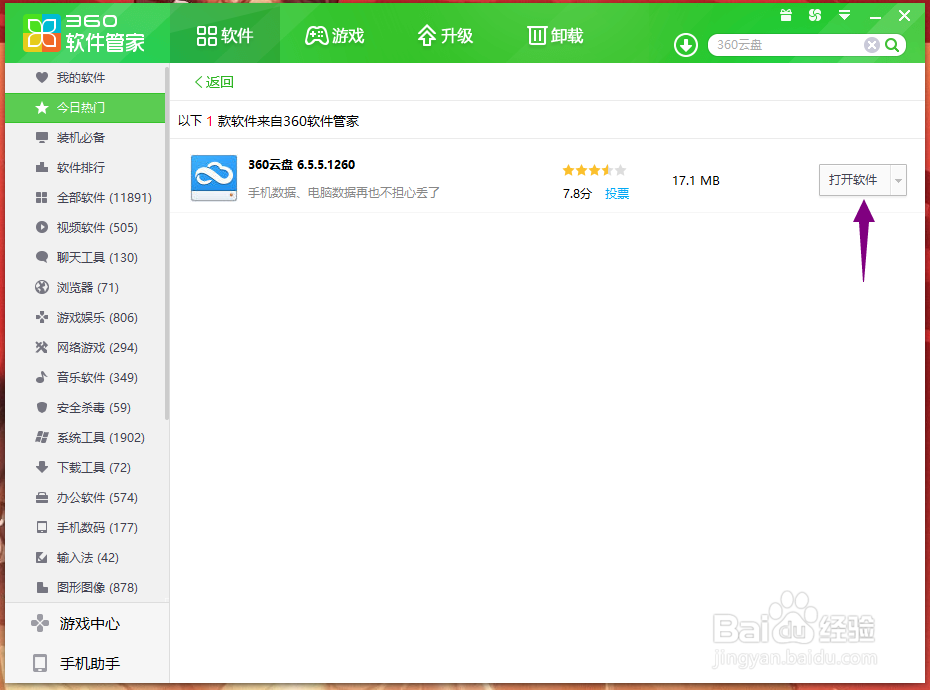930x690 pixels.
Task: Open the 软件 tab
Action: point(225,36)
